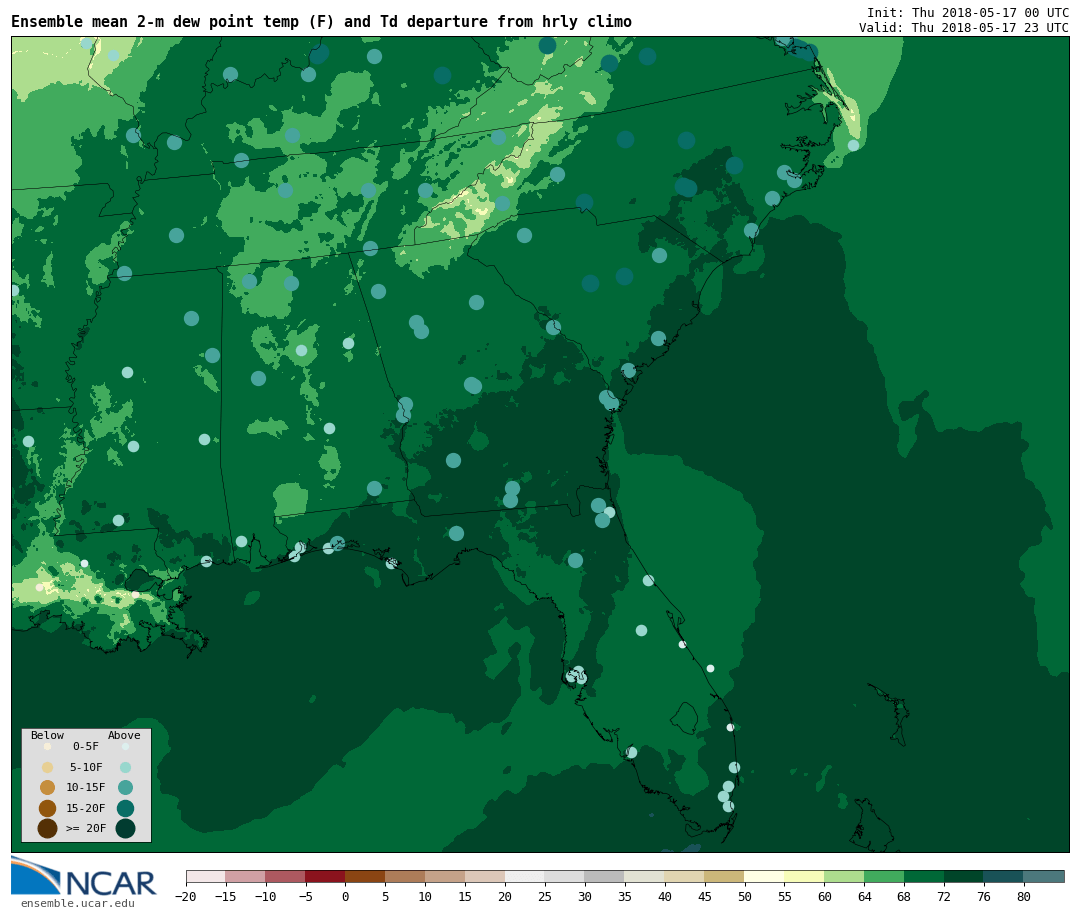
Task: Select the Below 0-5F legend dot
Action: [48, 746]
